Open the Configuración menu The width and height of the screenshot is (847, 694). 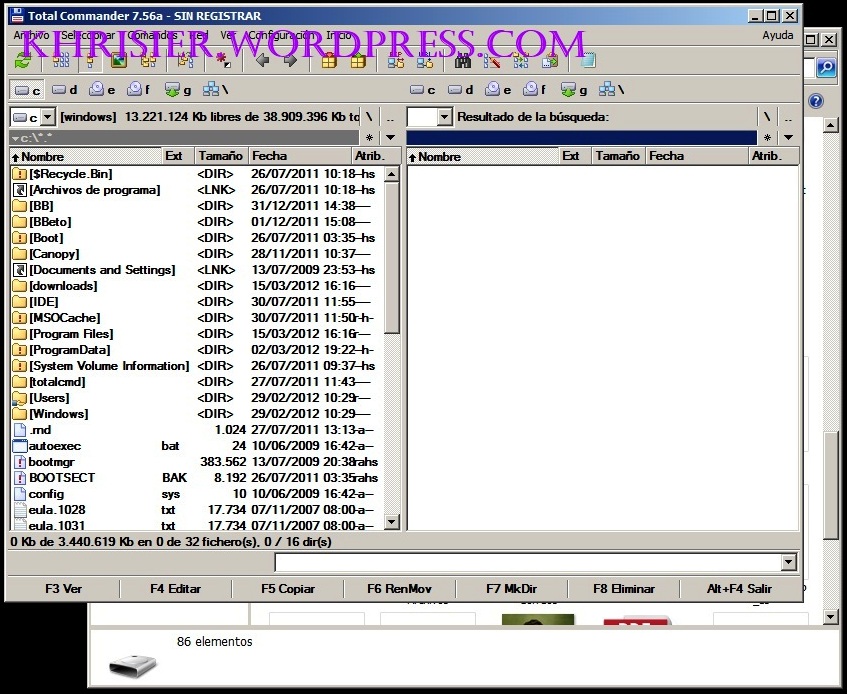pyautogui.click(x=281, y=36)
